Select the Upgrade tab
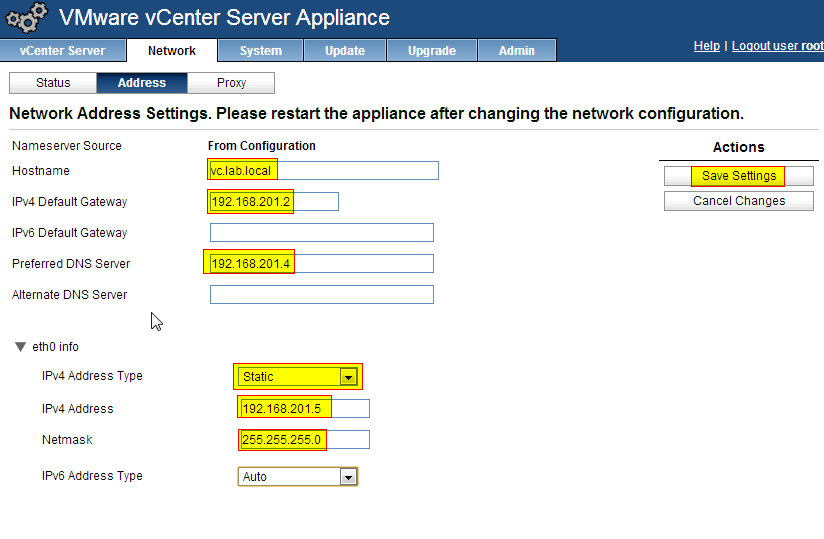 [432, 51]
